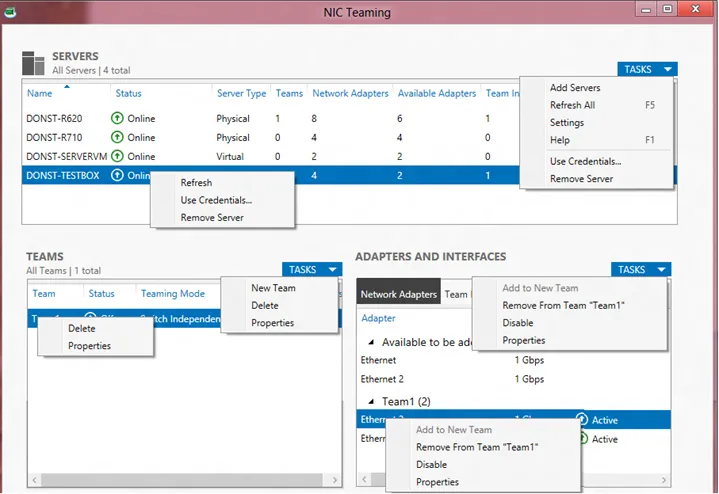Image resolution: width=719 pixels, height=494 pixels.
Task: Sort teams by Teaming Mode column
Action: (x=173, y=294)
